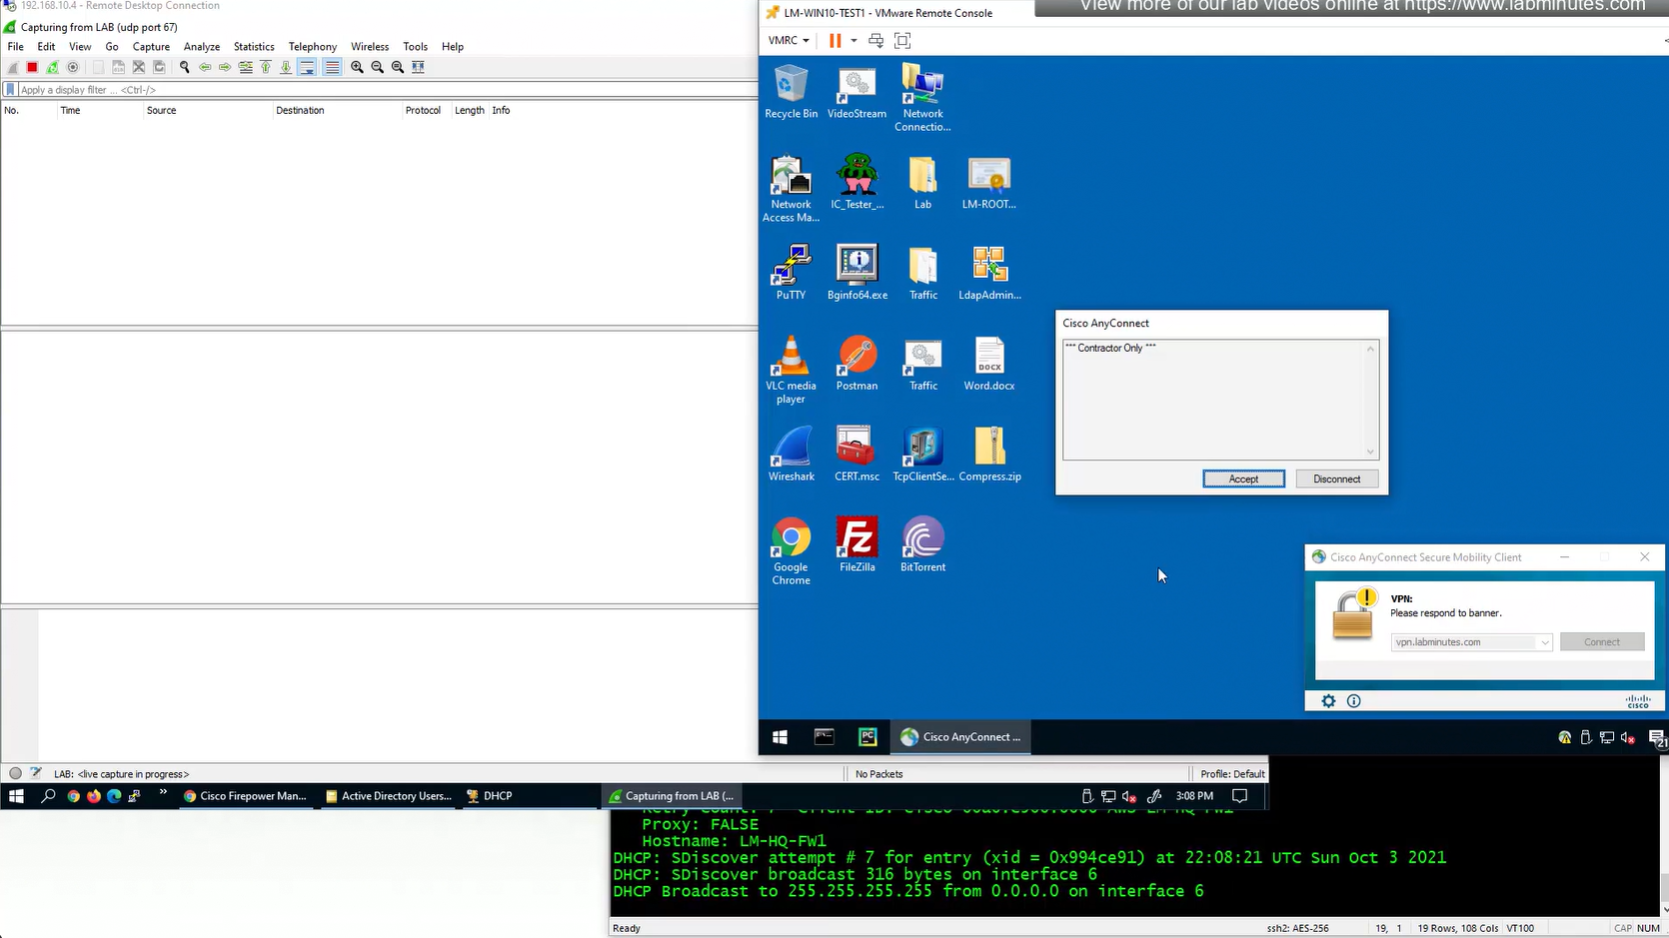Open the VPN server address dropdown

1544,642
